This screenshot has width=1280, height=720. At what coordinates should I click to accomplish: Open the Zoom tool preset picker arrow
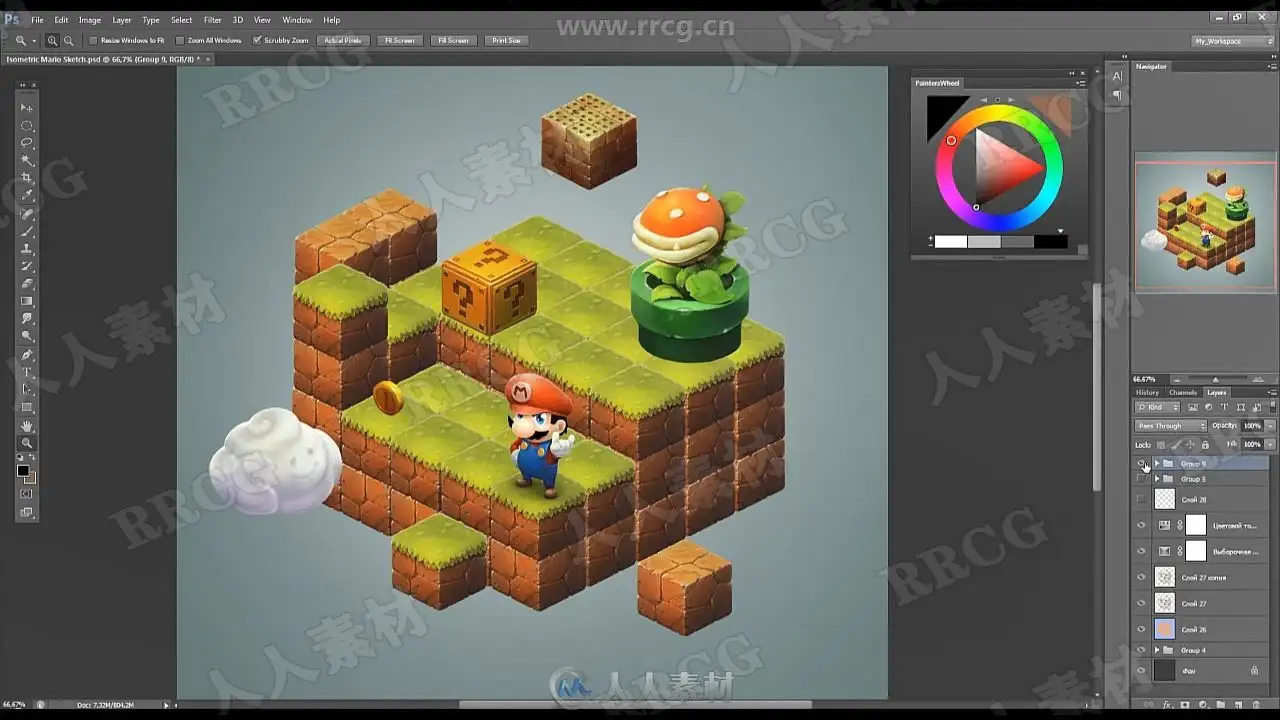pos(34,41)
